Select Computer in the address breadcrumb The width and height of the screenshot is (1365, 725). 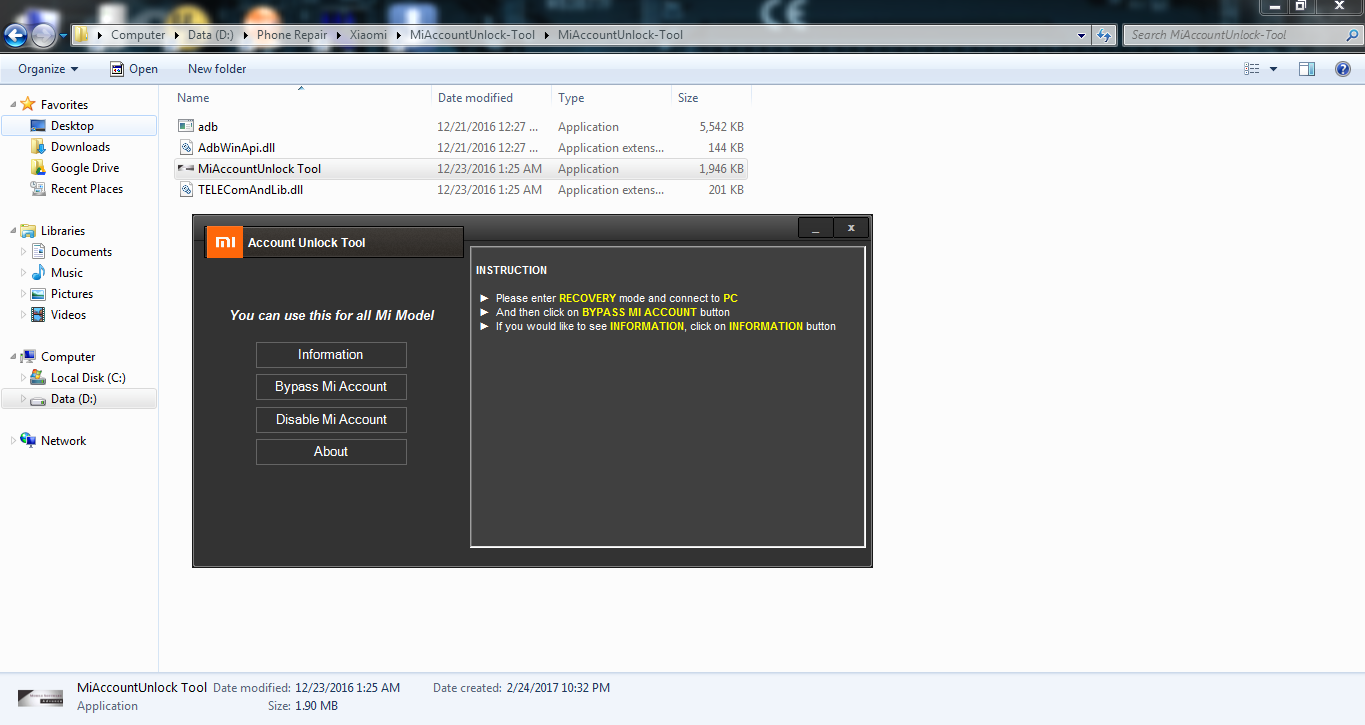tap(138, 35)
